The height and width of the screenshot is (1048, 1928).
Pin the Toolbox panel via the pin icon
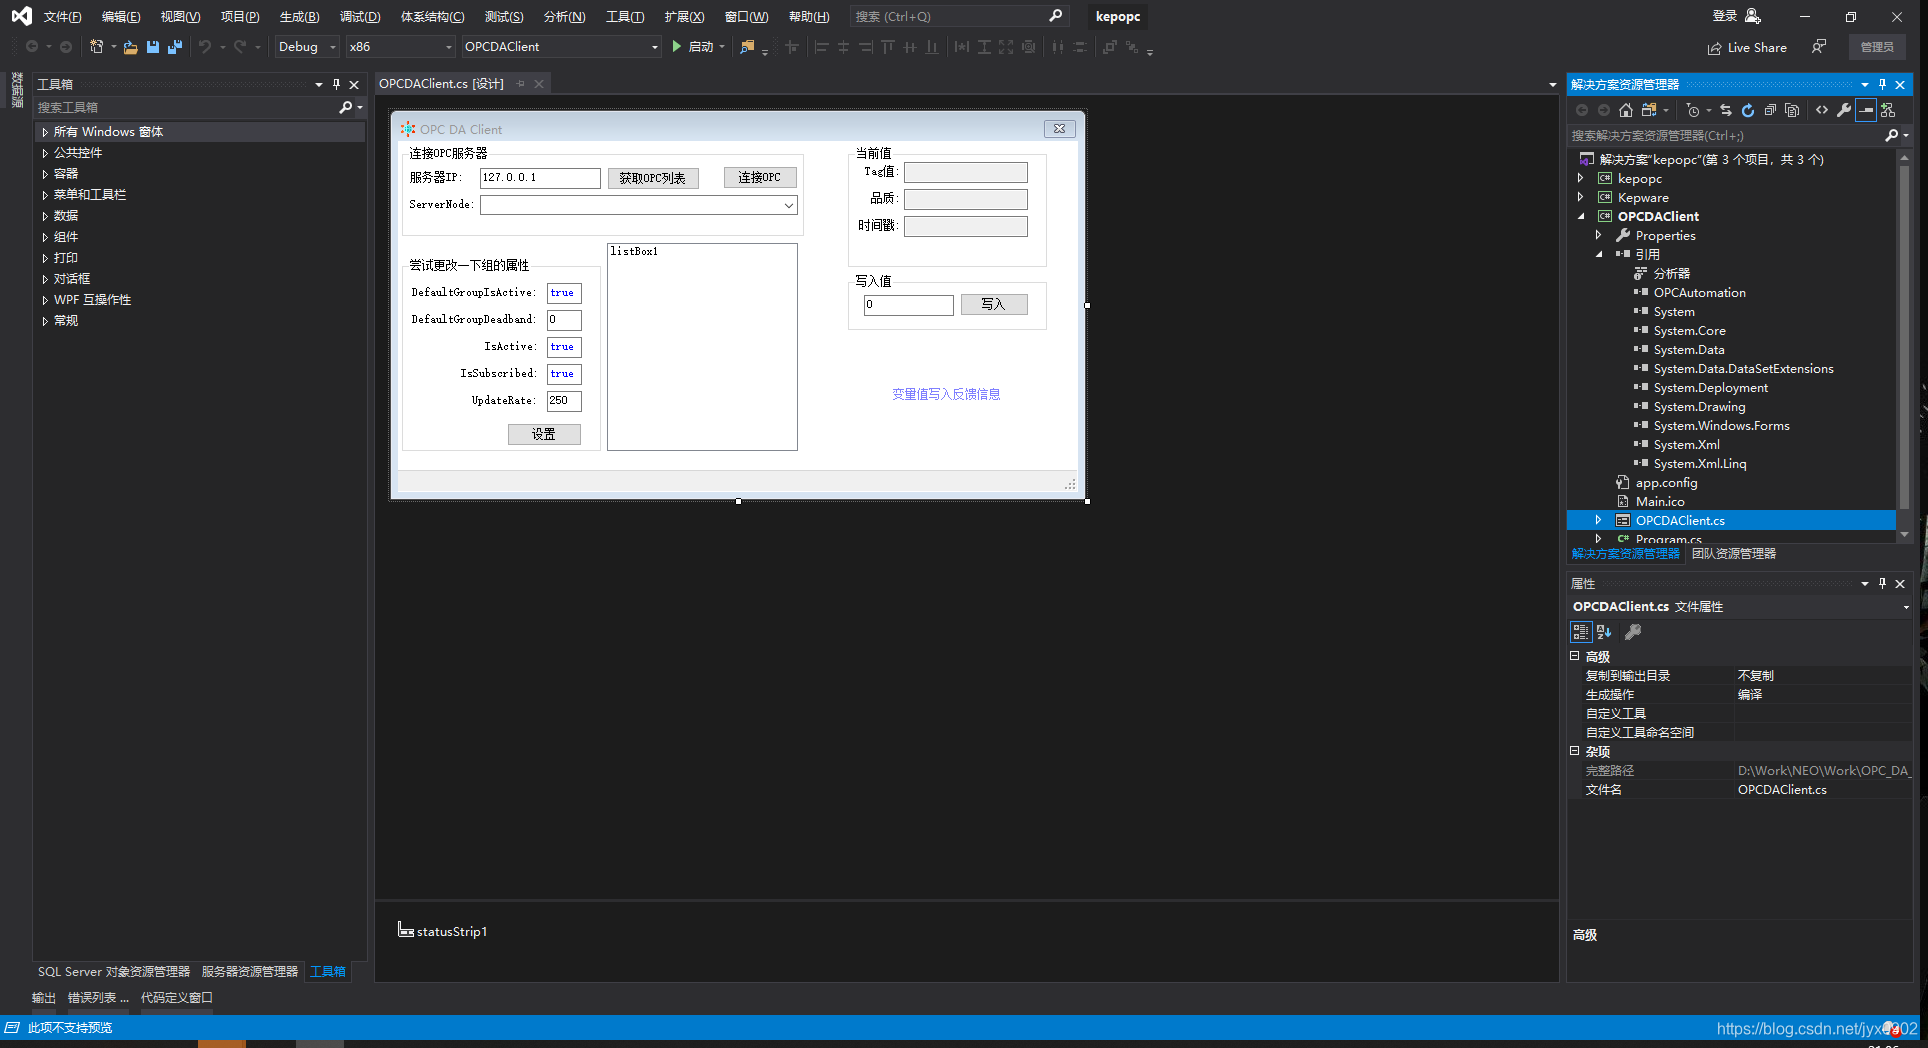tap(337, 84)
